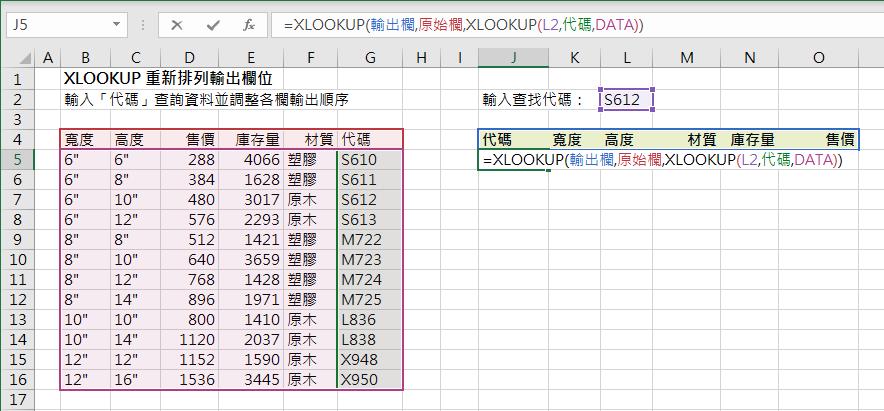884x411 pixels.
Task: Click the 售價 header in cell D4
Action: [189, 139]
